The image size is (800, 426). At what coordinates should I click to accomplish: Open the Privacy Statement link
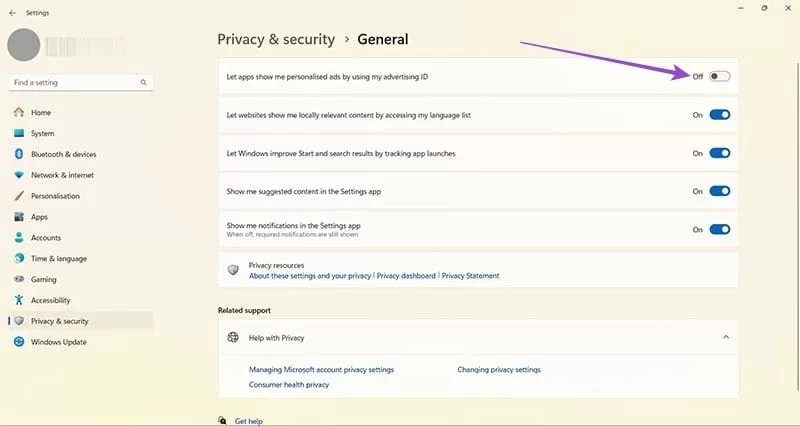coord(470,276)
